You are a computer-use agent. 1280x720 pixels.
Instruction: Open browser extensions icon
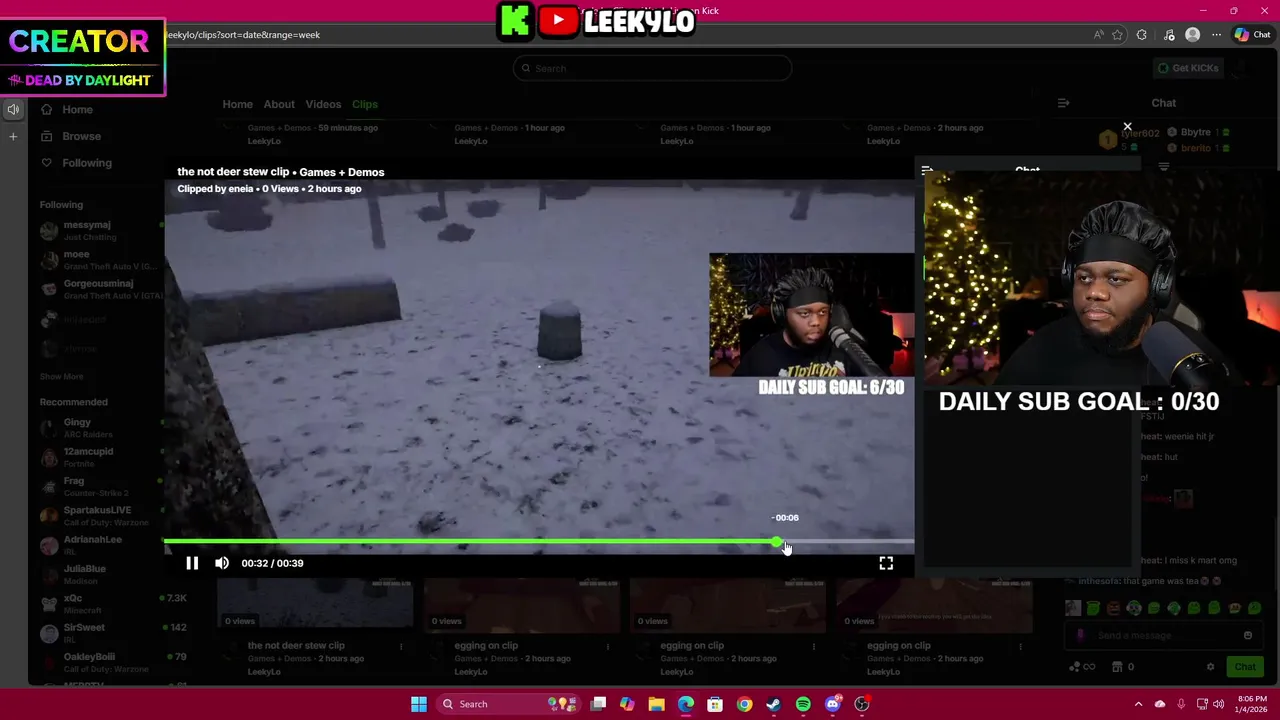[1142, 35]
